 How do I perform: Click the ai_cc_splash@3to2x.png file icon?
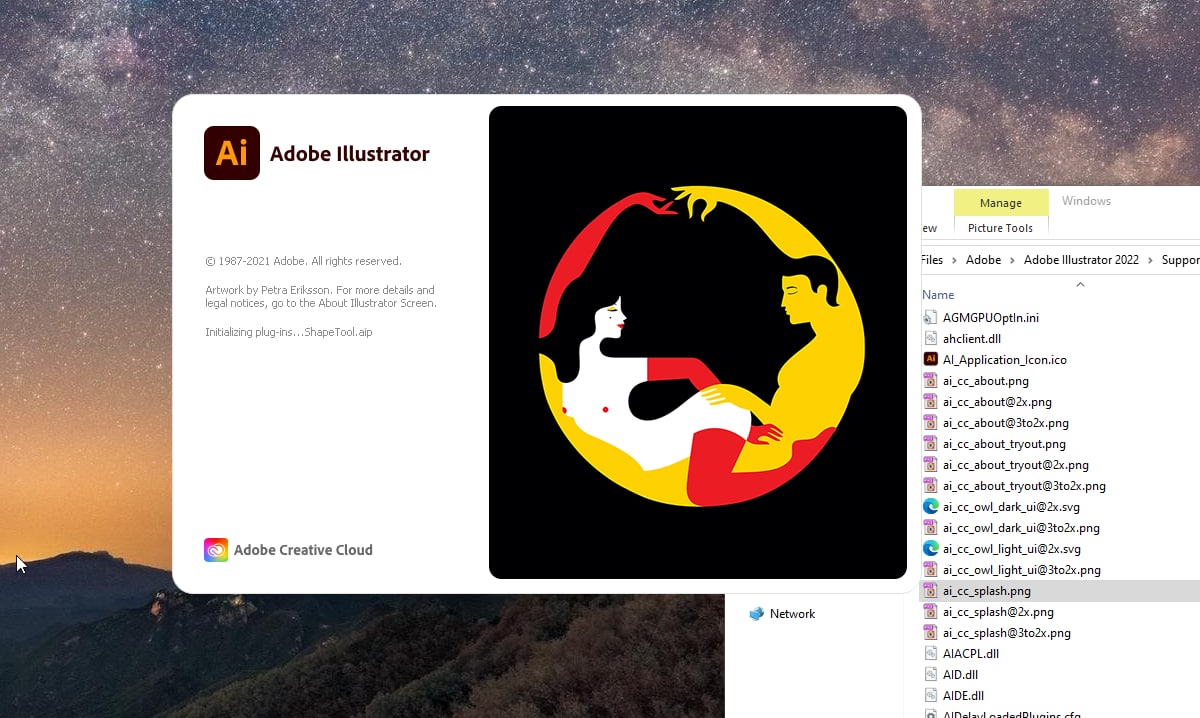point(930,633)
